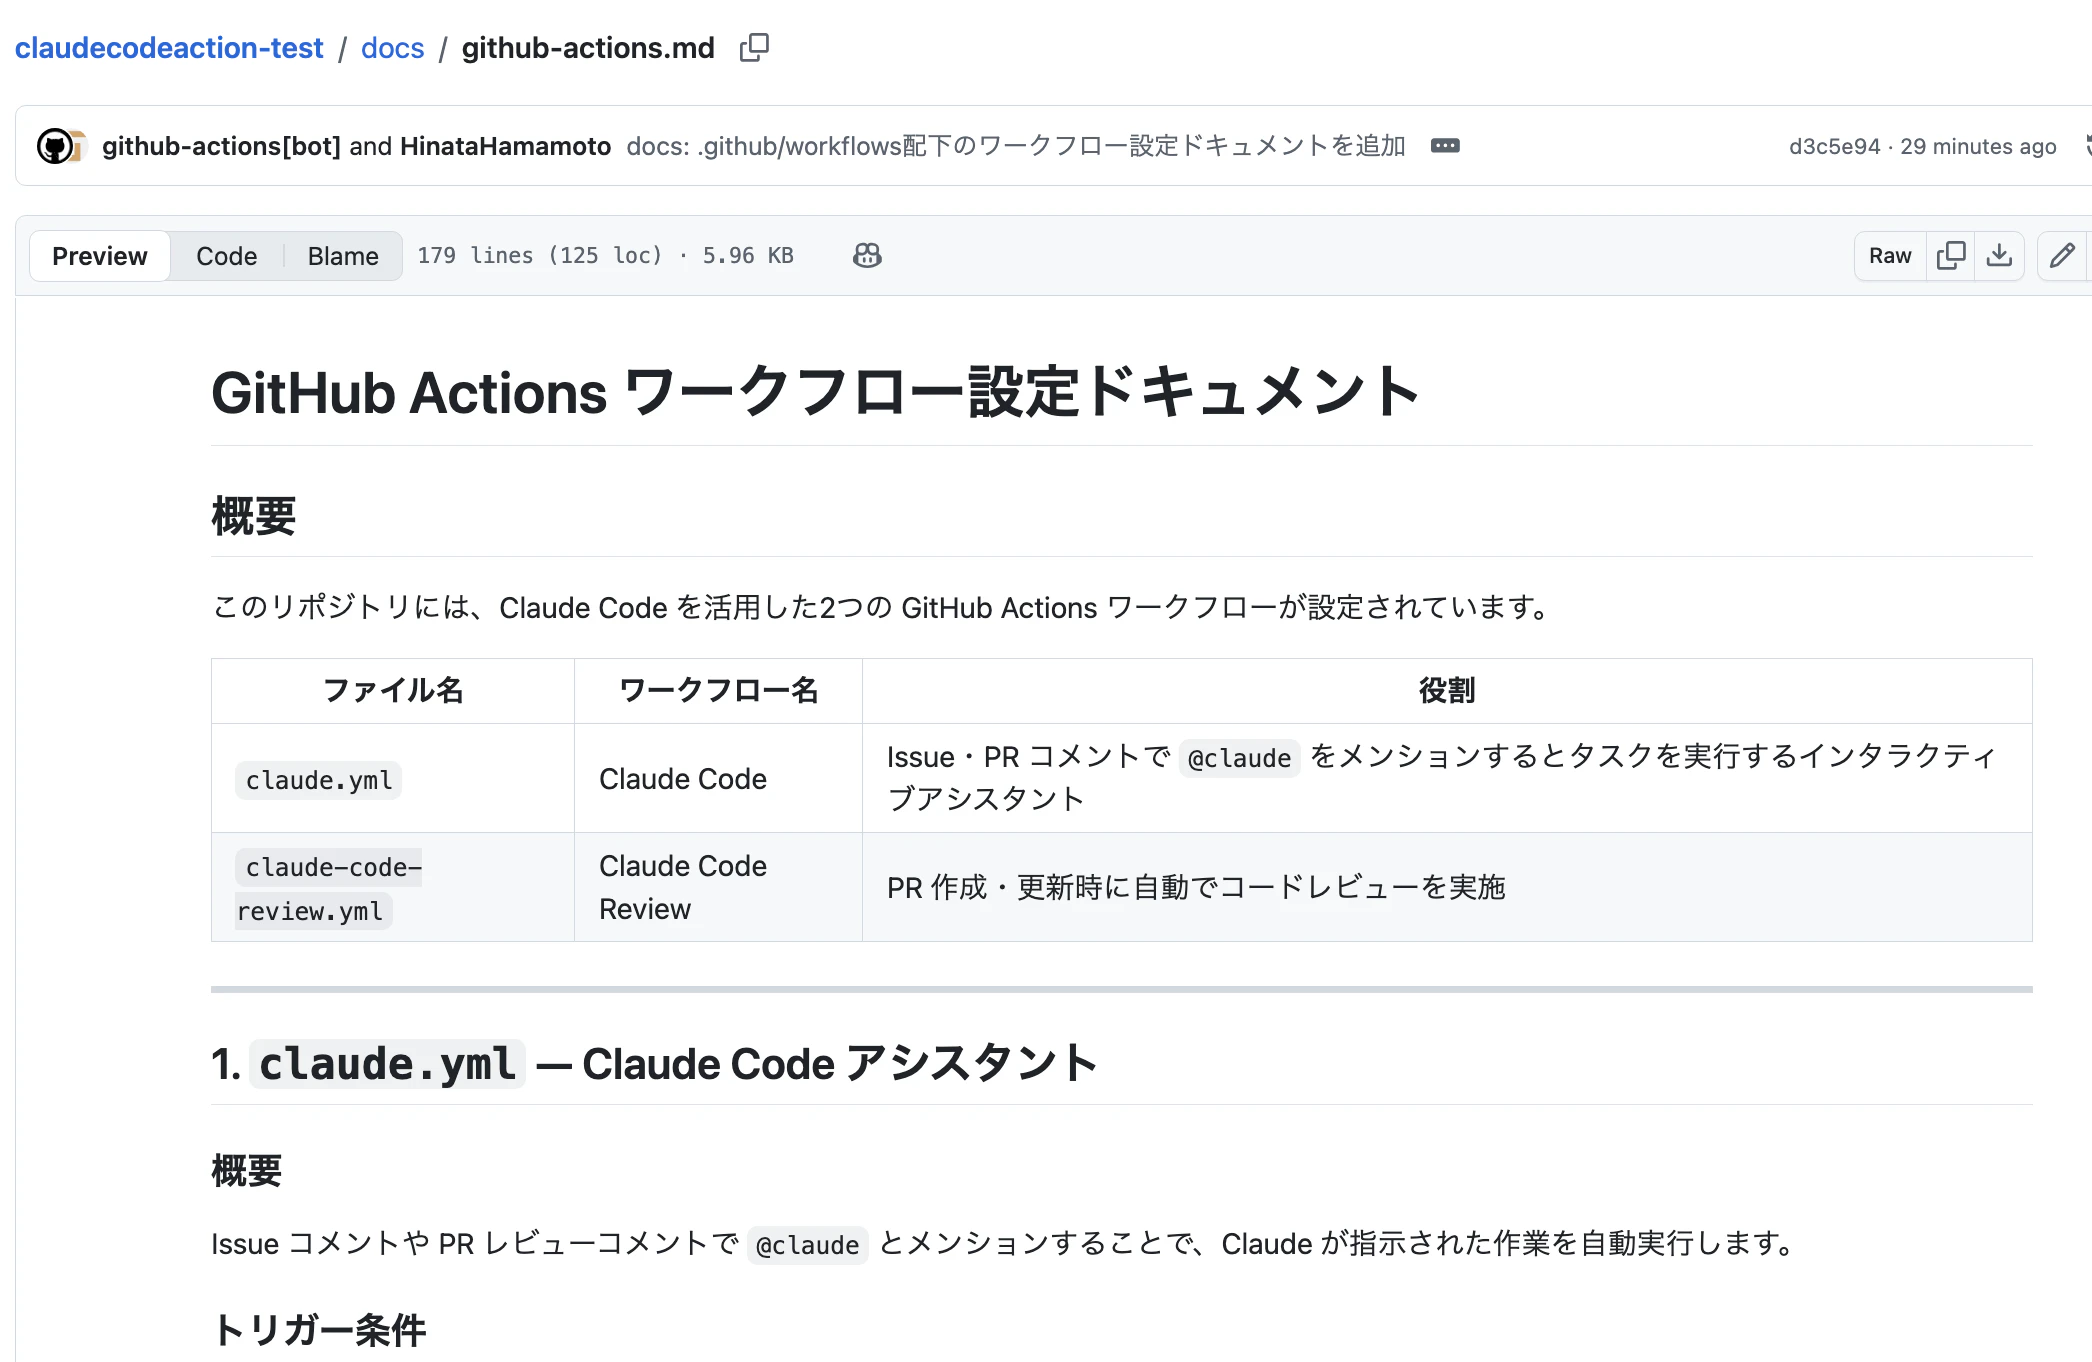The image size is (2092, 1362).
Task: Click the github-actions.md file name
Action: (588, 48)
